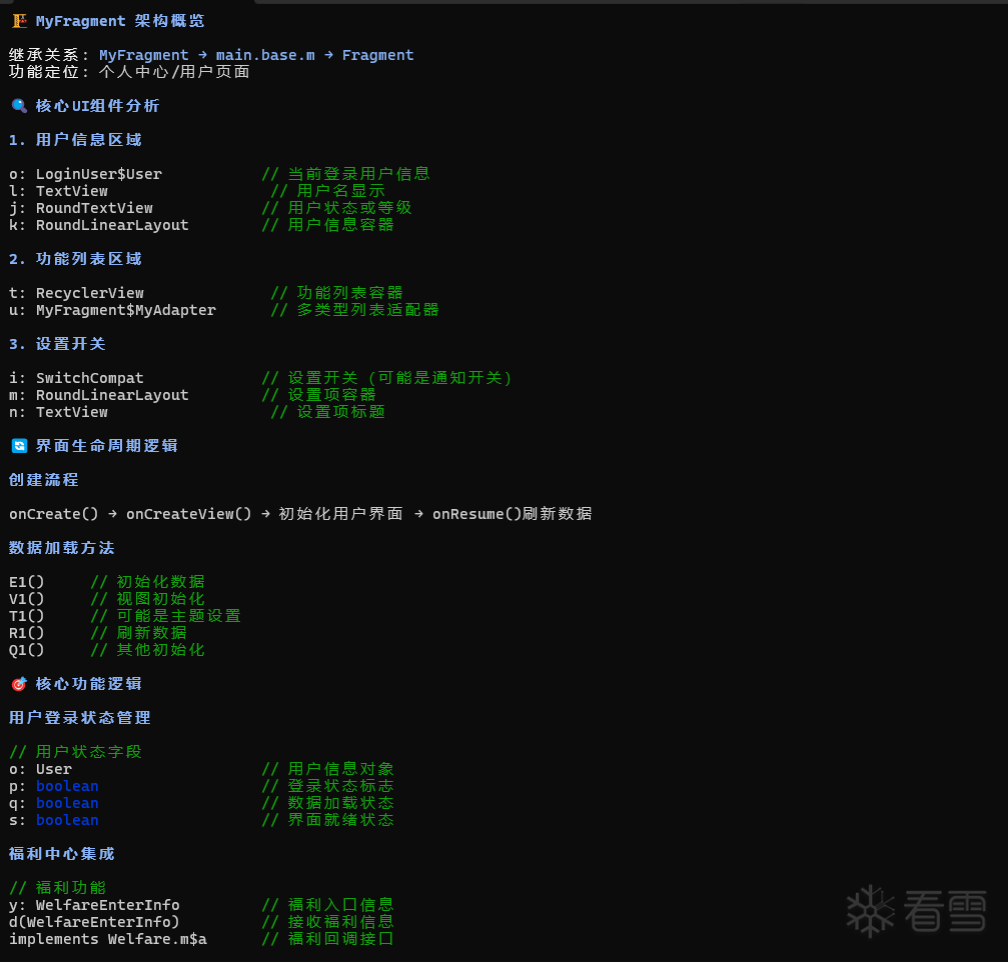This screenshot has width=1008, height=962.
Task: Click the 'i: SwitchCompat' line
Action: [76, 378]
